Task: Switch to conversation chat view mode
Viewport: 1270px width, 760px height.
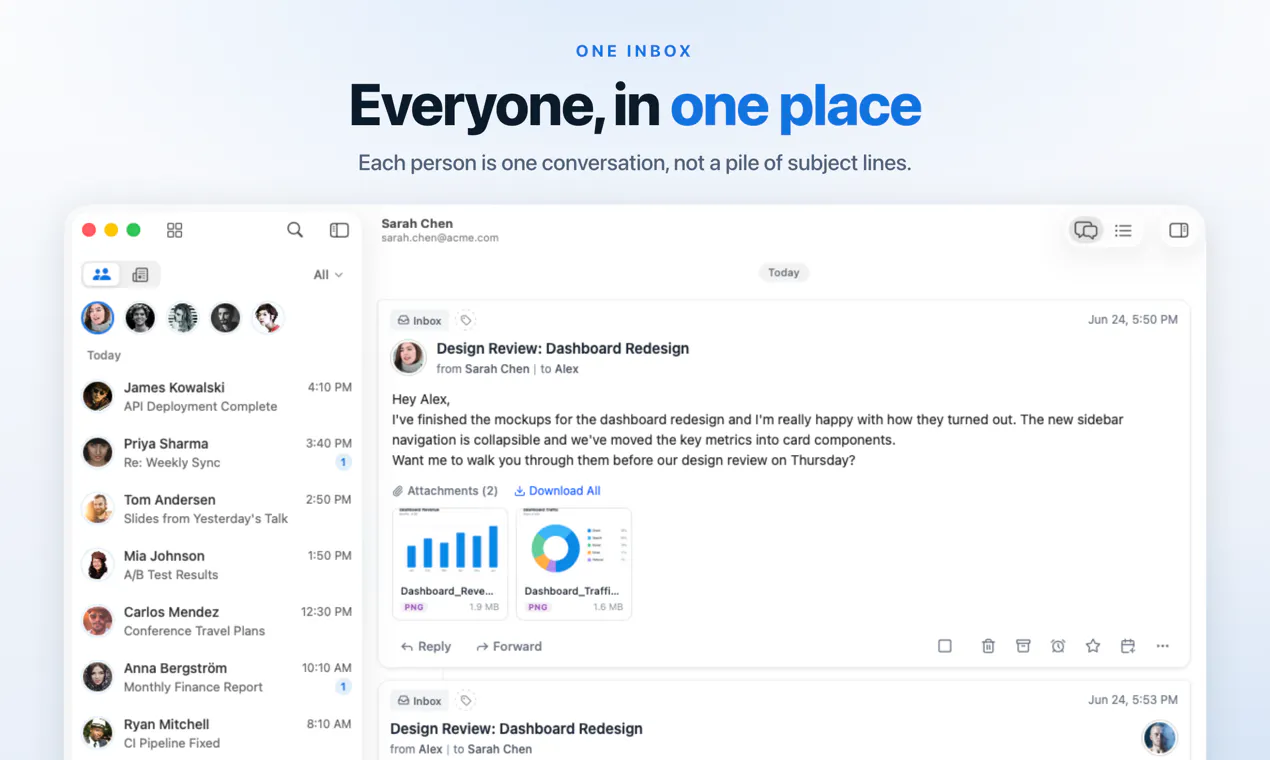Action: 1086,231
